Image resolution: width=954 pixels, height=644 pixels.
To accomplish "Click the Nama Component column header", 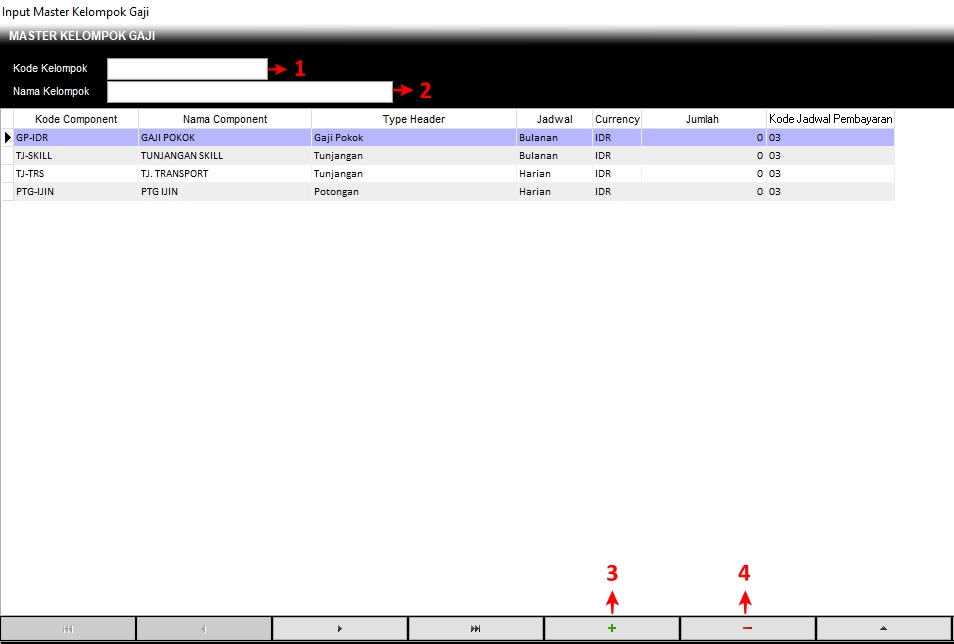I will point(225,119).
